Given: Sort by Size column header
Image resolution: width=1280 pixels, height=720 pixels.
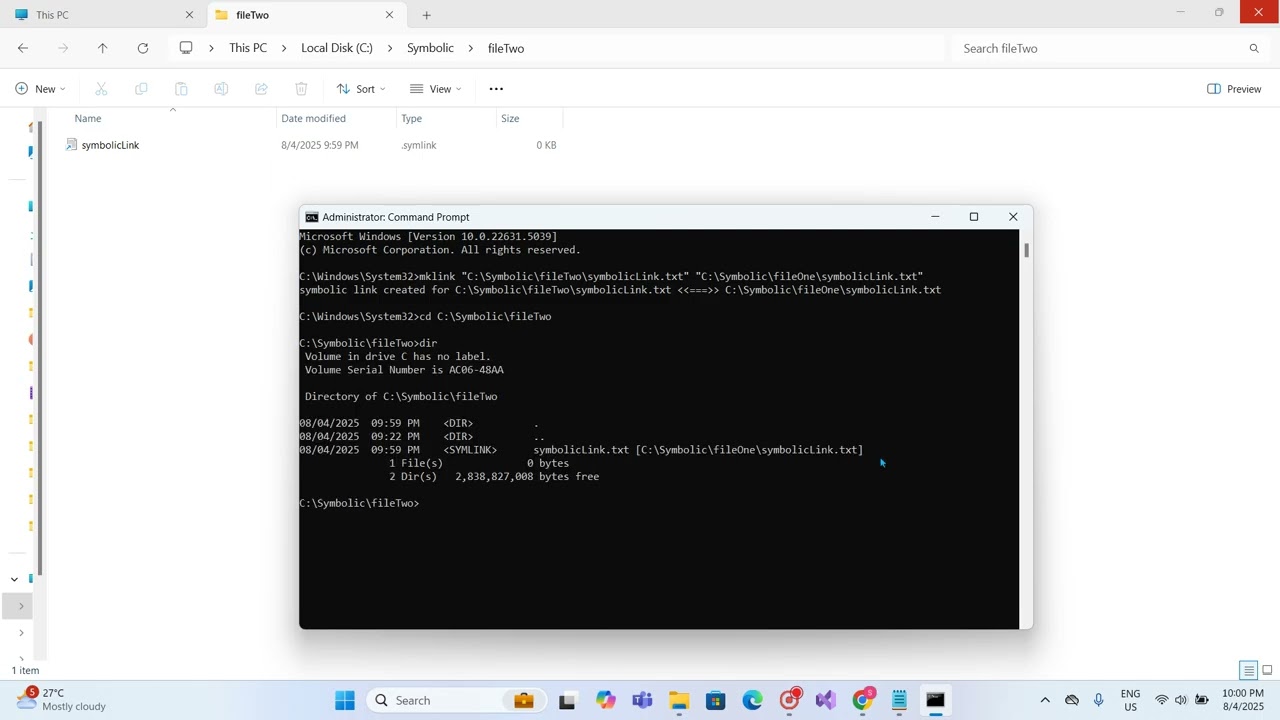Looking at the screenshot, I should click(x=510, y=118).
